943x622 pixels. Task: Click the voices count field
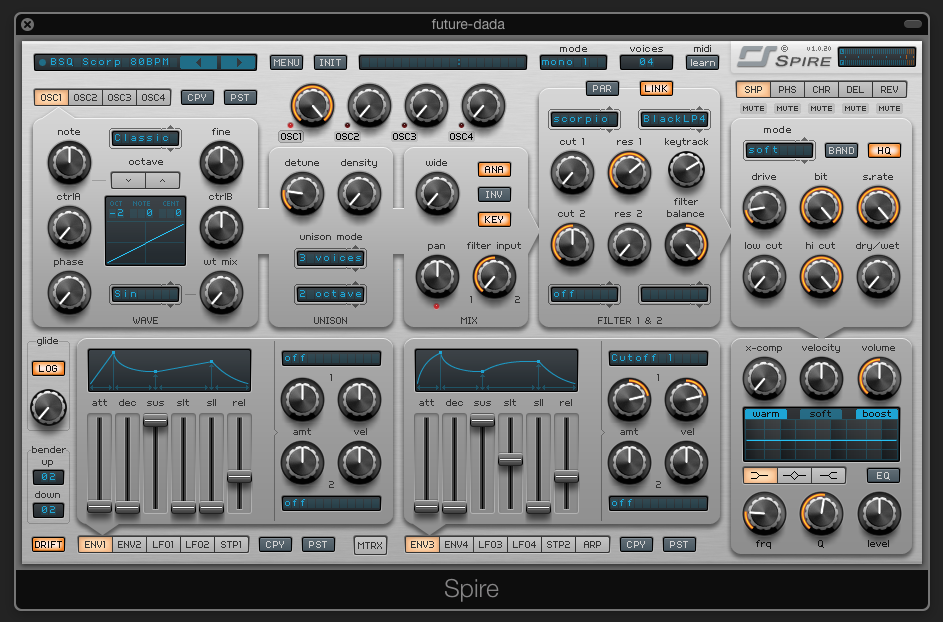click(647, 62)
